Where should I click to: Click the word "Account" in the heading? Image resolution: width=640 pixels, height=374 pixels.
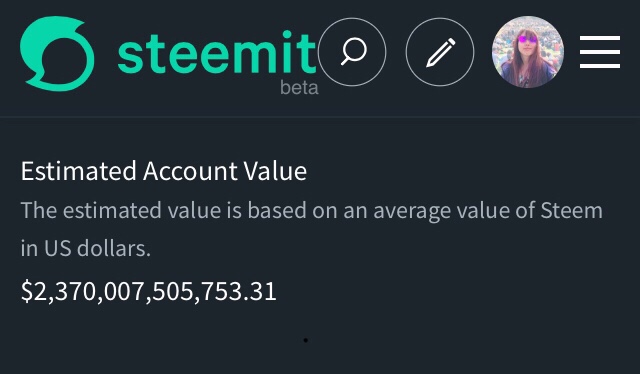190,171
